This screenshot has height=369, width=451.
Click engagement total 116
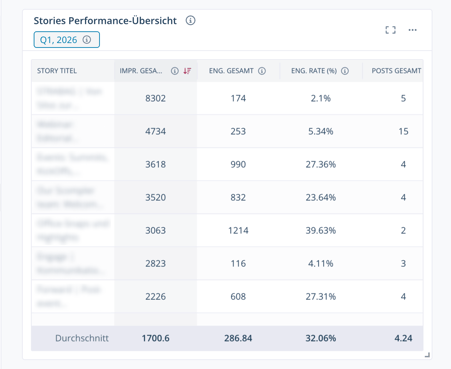click(238, 263)
